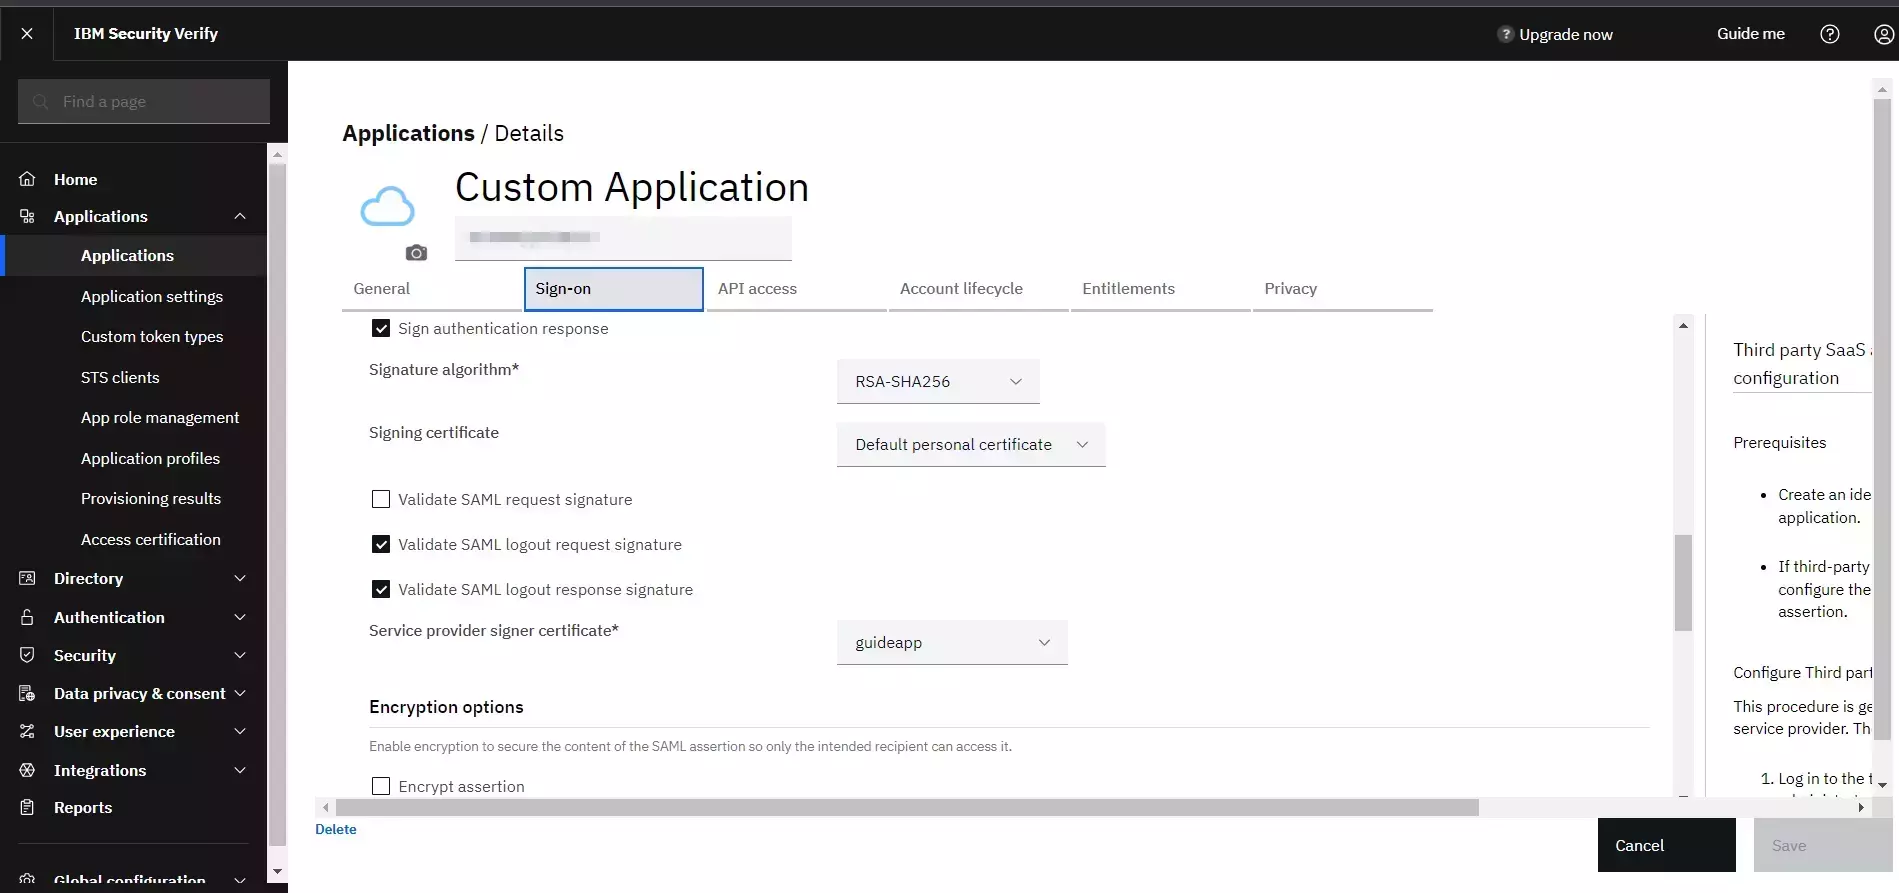Screen dimensions: 1899x893
Task: Switch to the General tab
Action: pyautogui.click(x=432, y=289)
